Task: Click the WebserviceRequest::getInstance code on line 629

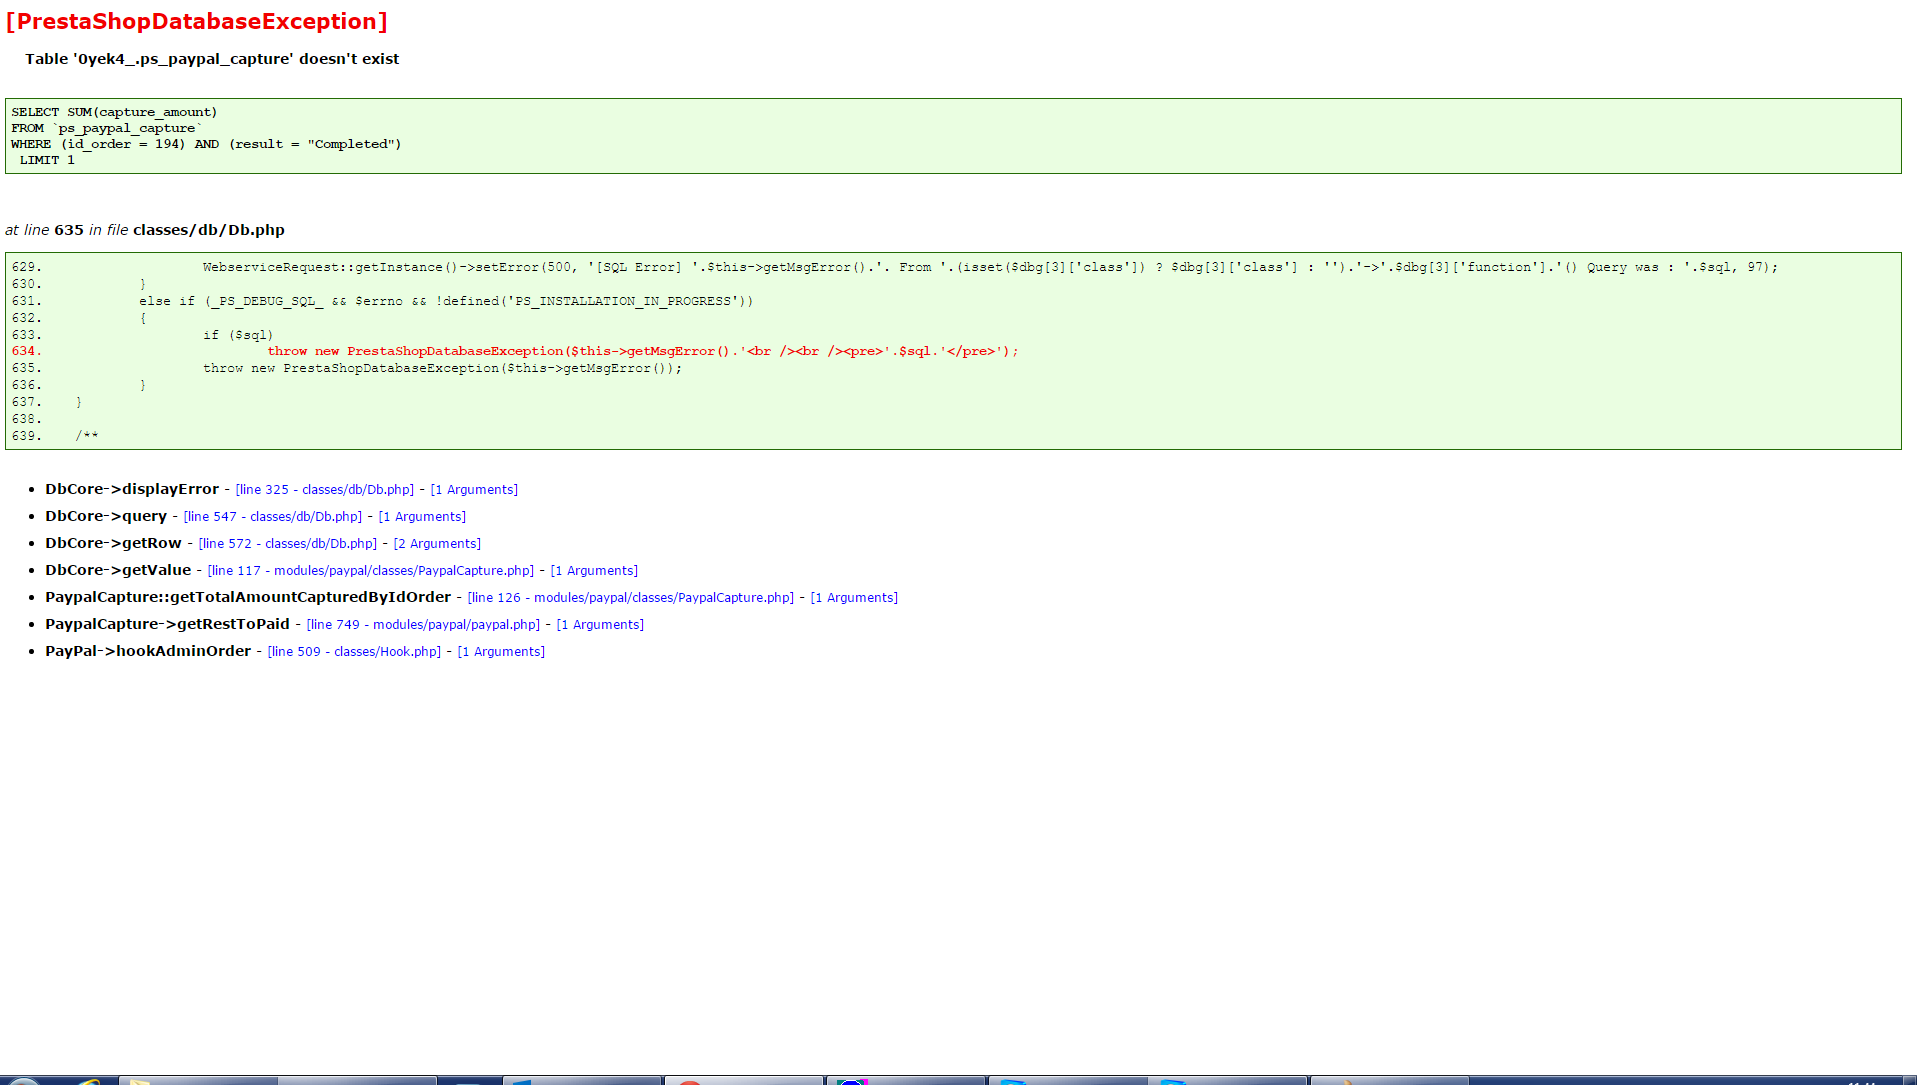Action: pyautogui.click(x=990, y=267)
